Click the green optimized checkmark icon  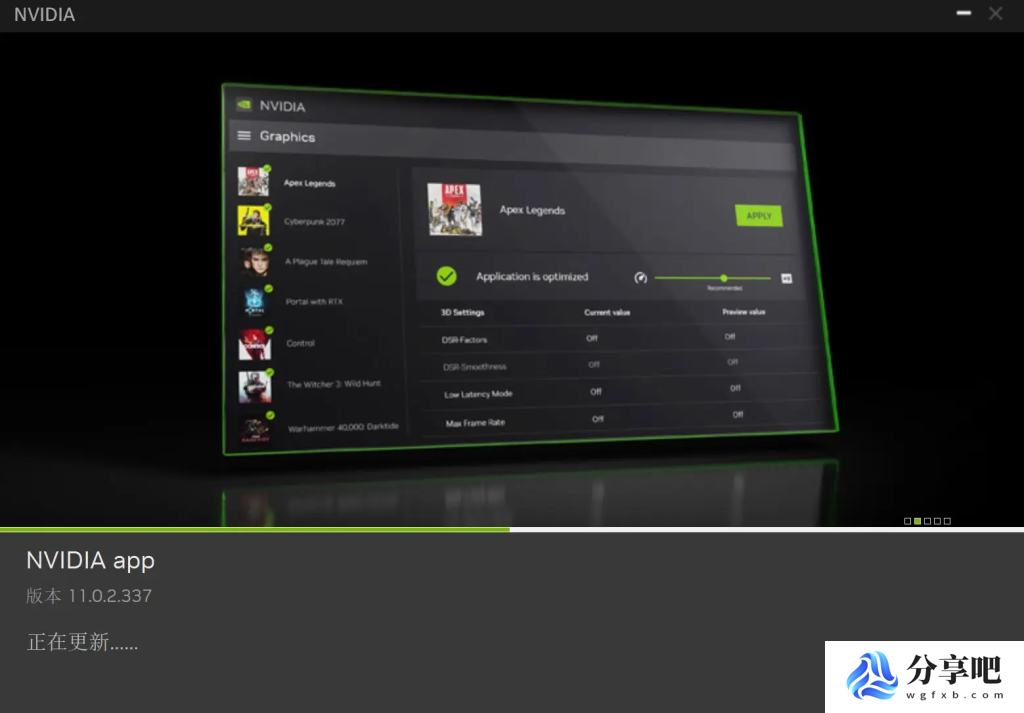tap(447, 276)
